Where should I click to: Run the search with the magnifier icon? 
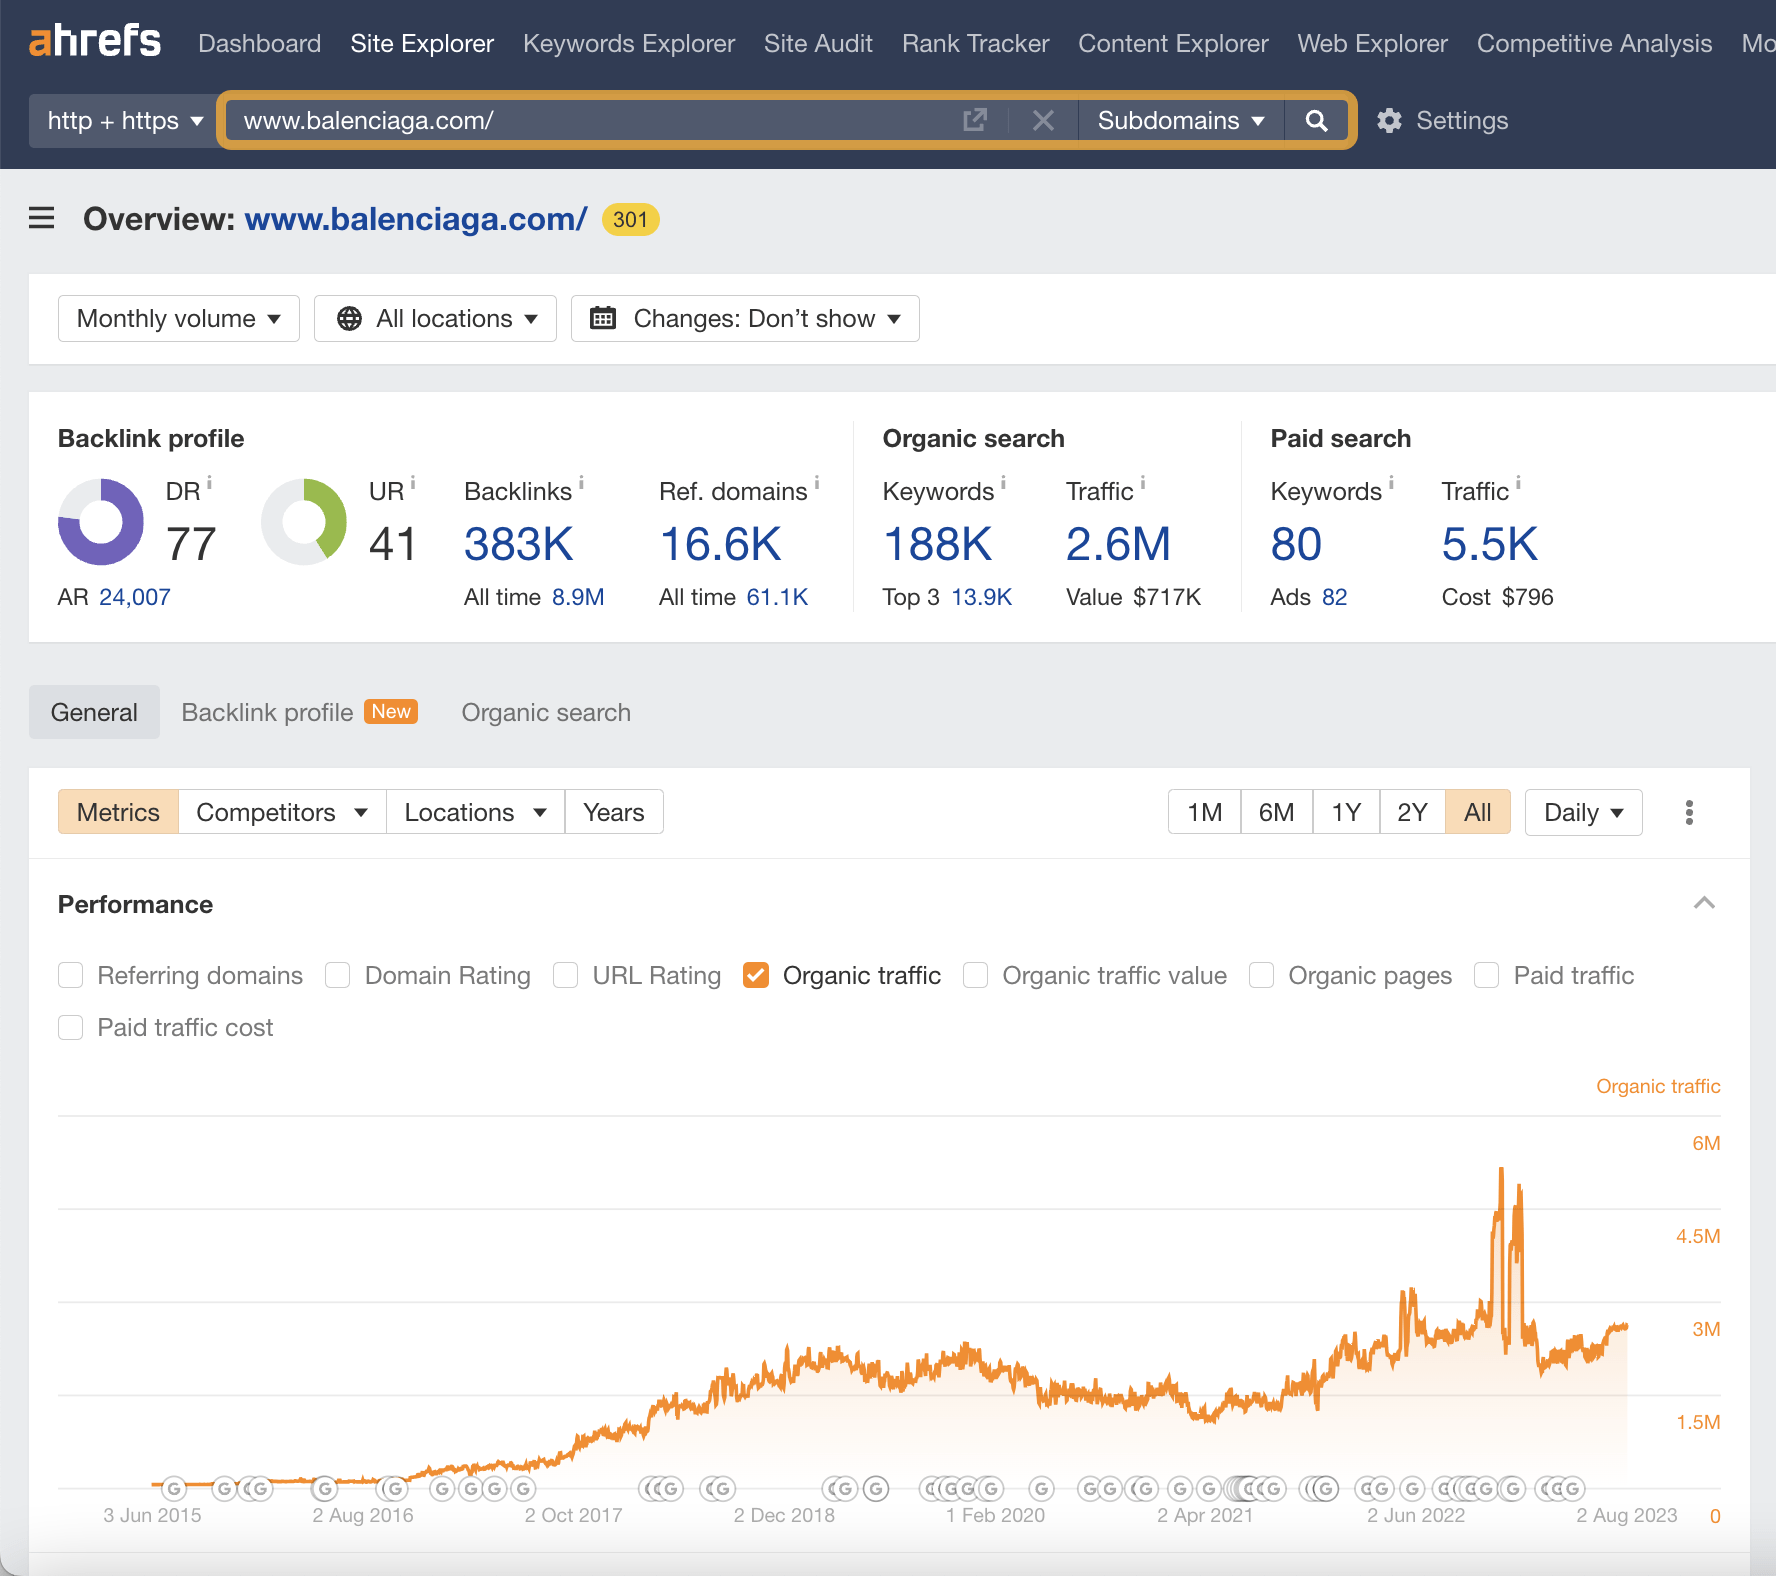(x=1316, y=120)
